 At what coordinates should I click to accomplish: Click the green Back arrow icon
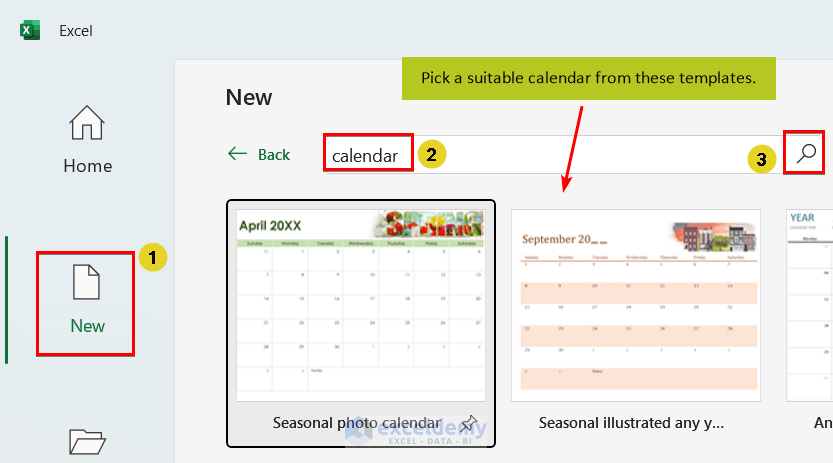(x=237, y=154)
